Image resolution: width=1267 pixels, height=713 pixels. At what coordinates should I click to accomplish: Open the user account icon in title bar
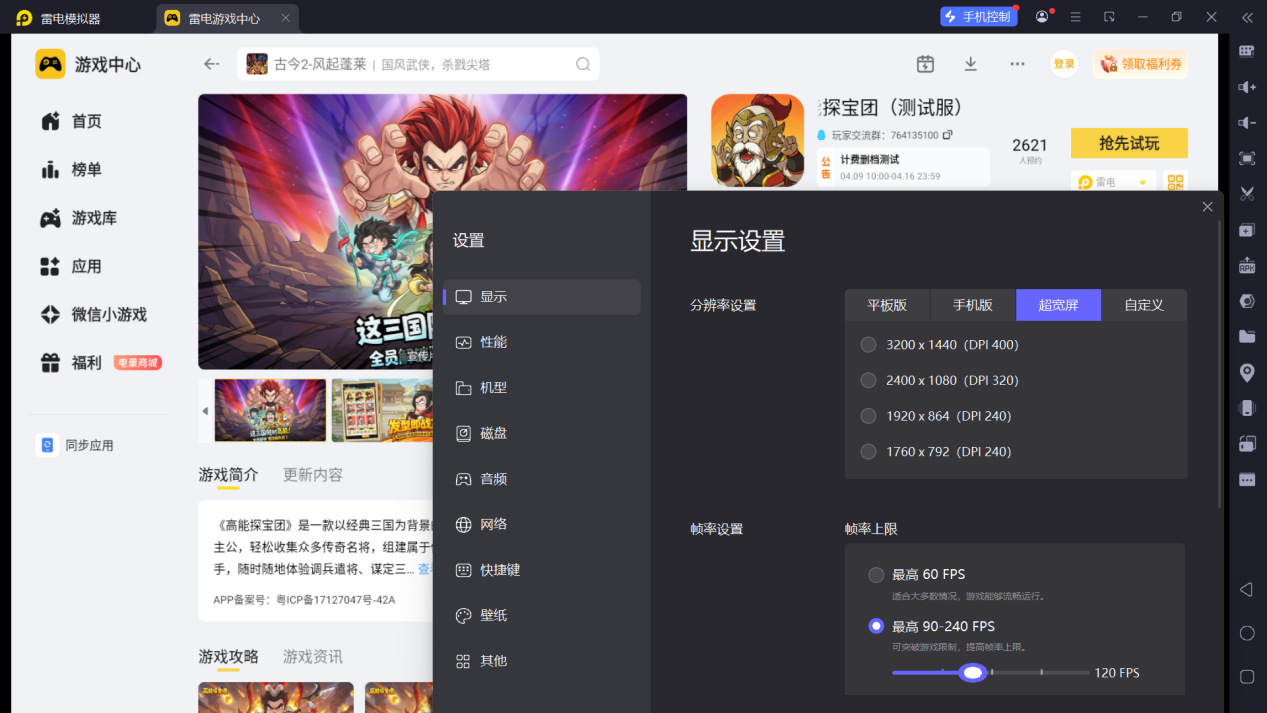pos(1042,17)
